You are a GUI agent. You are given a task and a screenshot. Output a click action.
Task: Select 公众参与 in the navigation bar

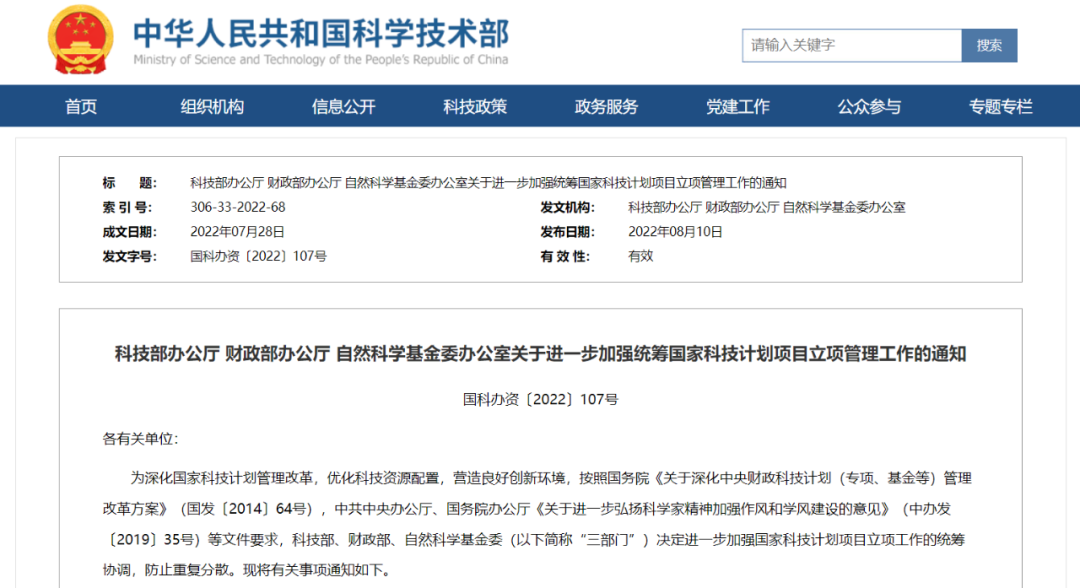pyautogui.click(x=869, y=106)
